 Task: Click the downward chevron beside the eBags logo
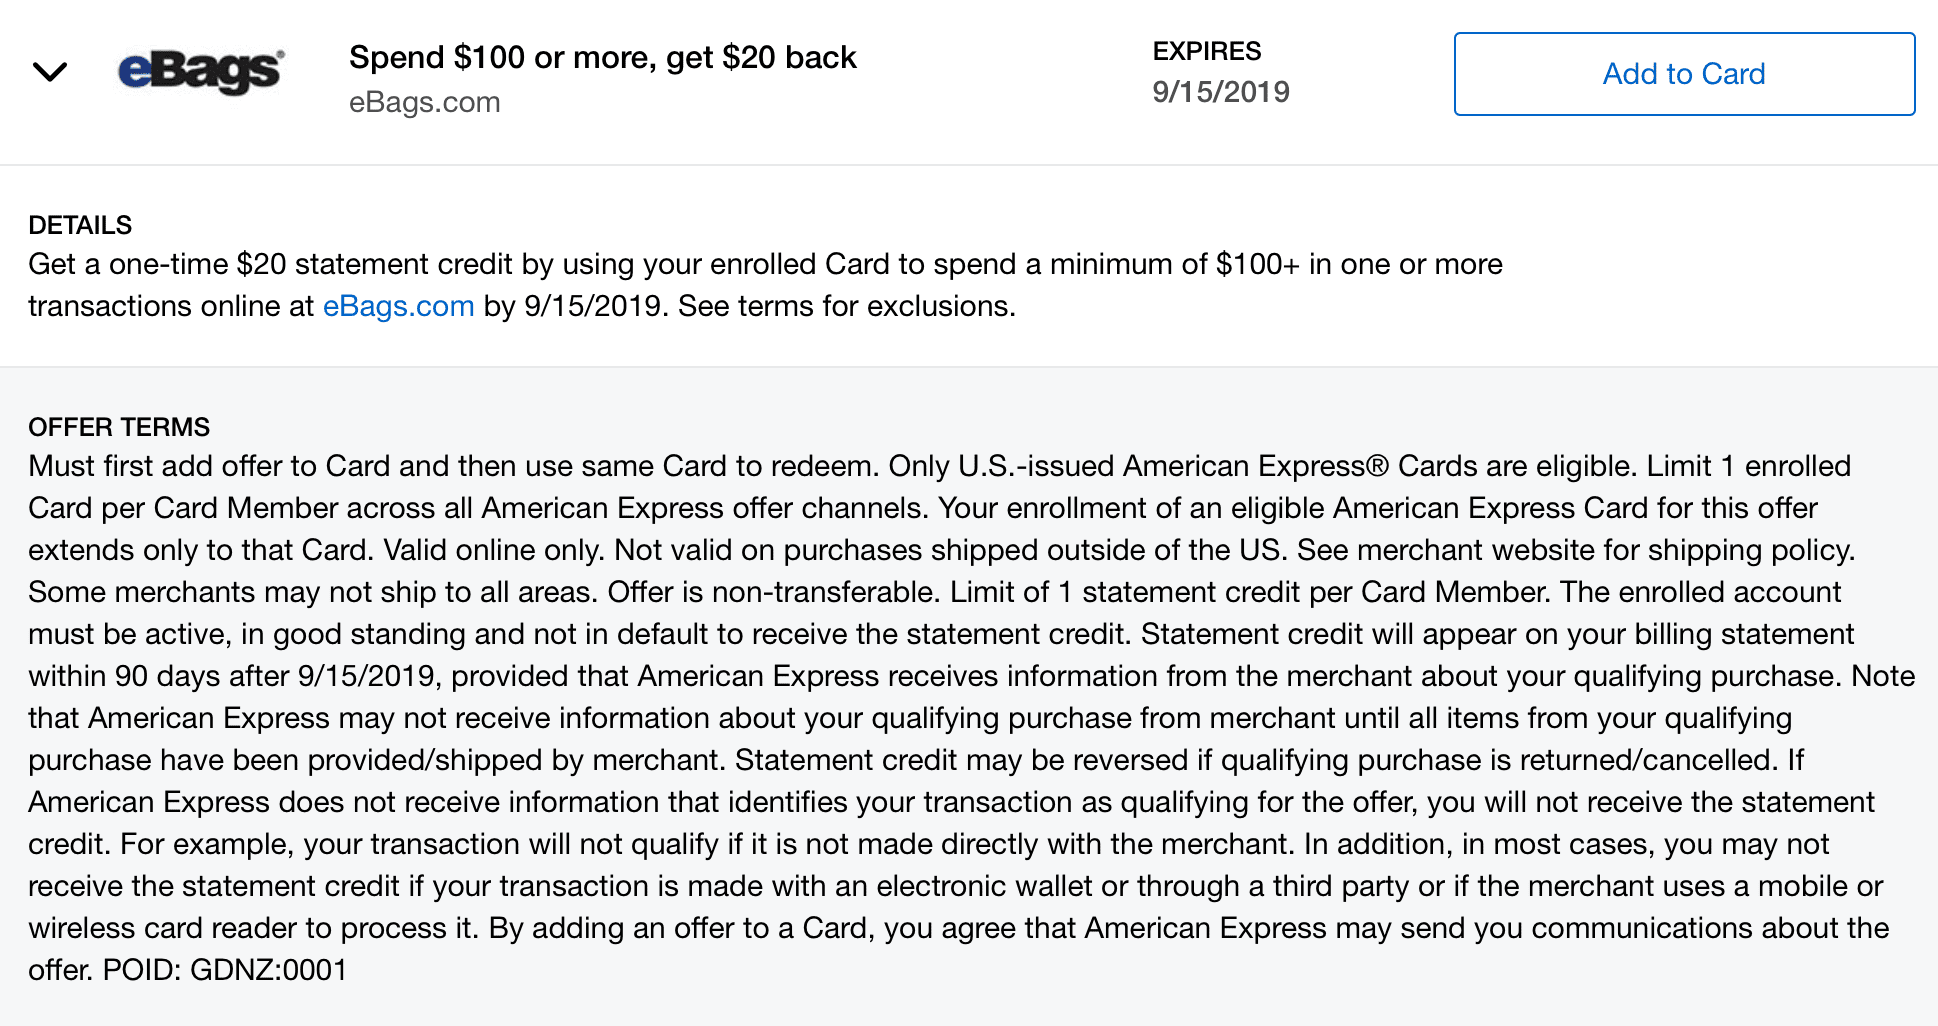tap(50, 72)
